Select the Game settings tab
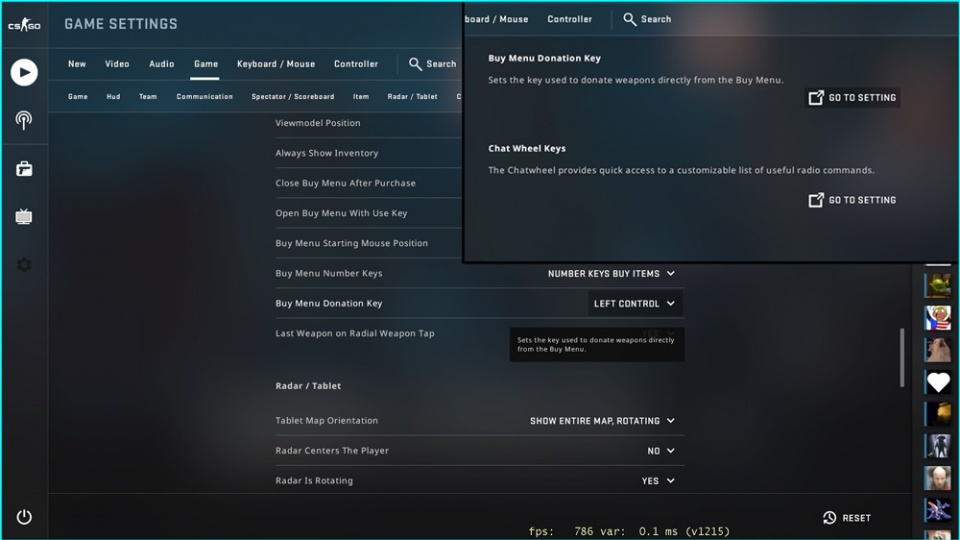 tap(206, 64)
